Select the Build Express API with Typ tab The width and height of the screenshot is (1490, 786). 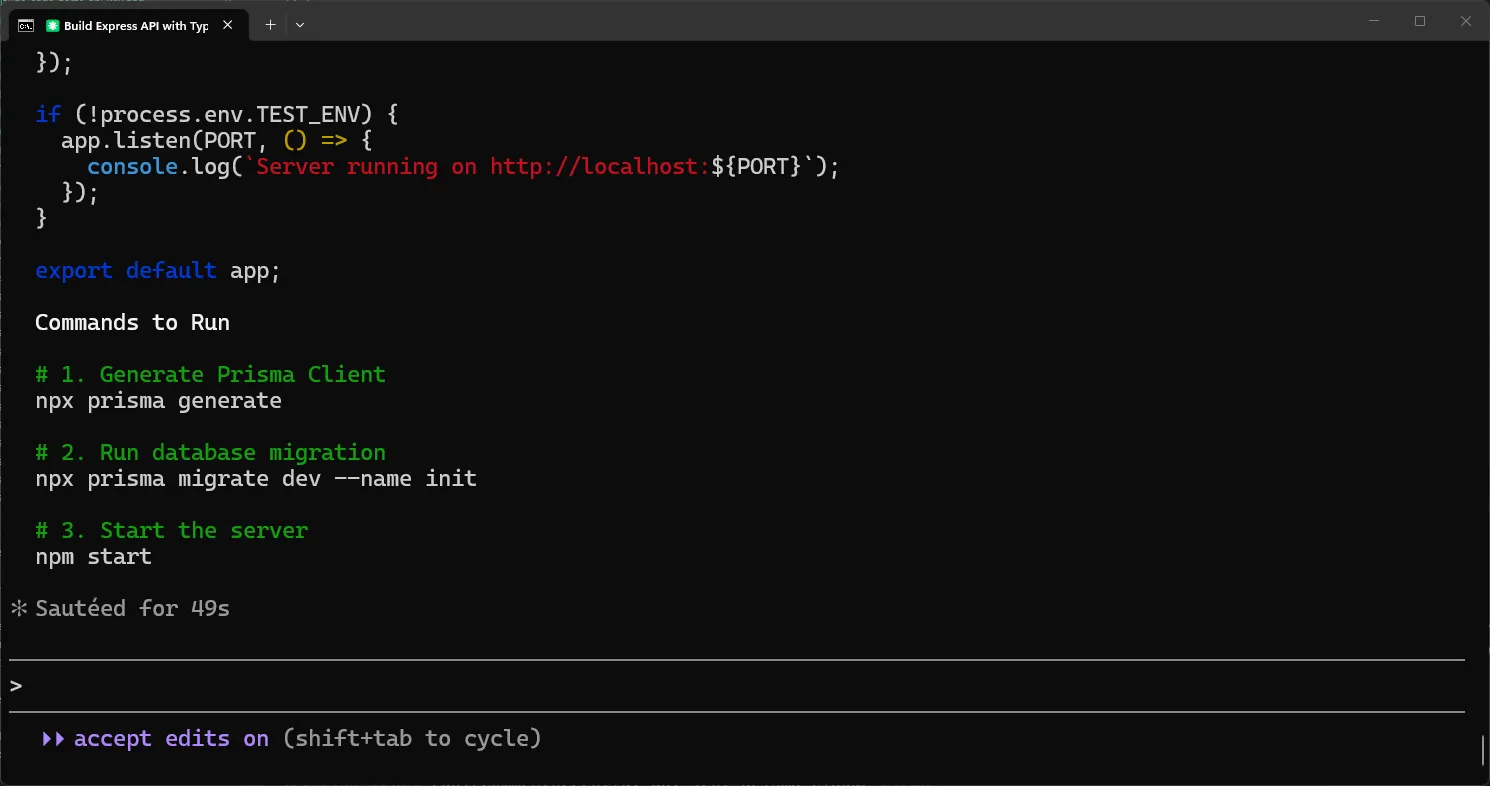click(x=128, y=26)
